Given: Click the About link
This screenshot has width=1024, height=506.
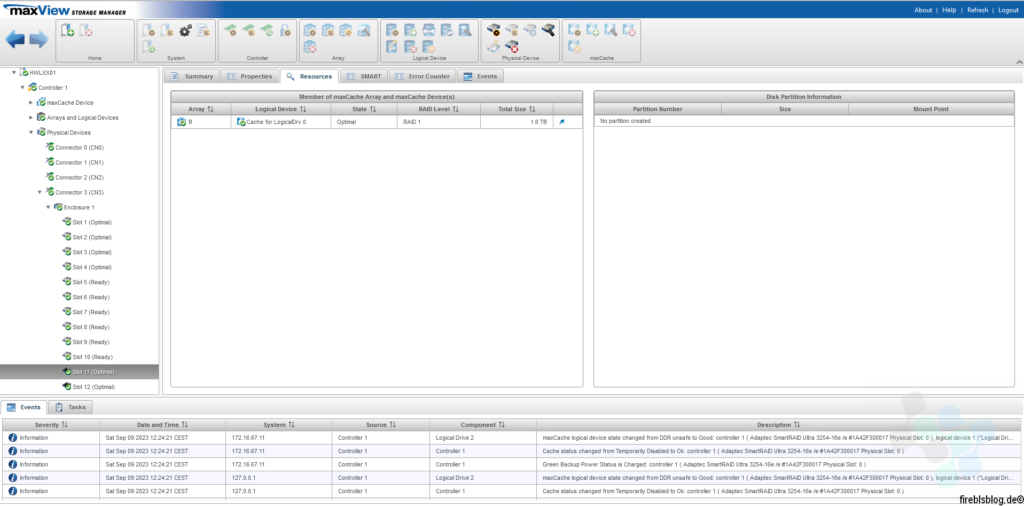Looking at the screenshot, I should [x=923, y=10].
